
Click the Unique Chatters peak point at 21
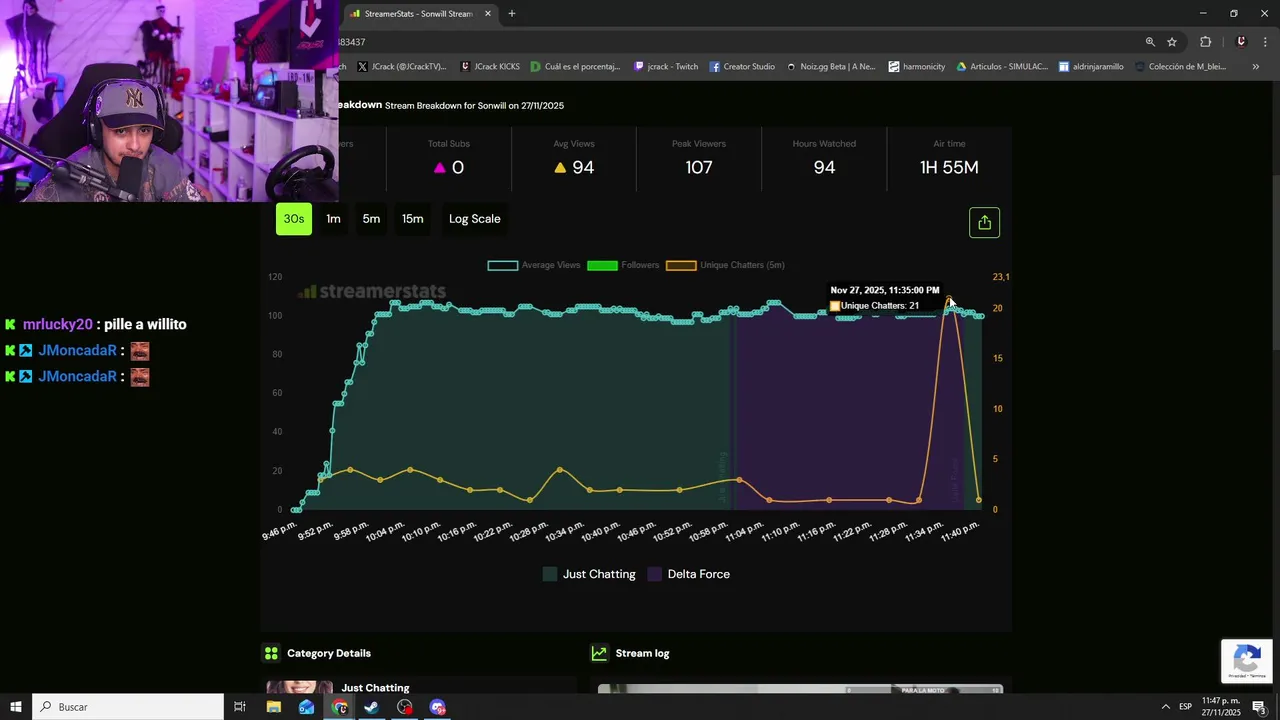(949, 298)
